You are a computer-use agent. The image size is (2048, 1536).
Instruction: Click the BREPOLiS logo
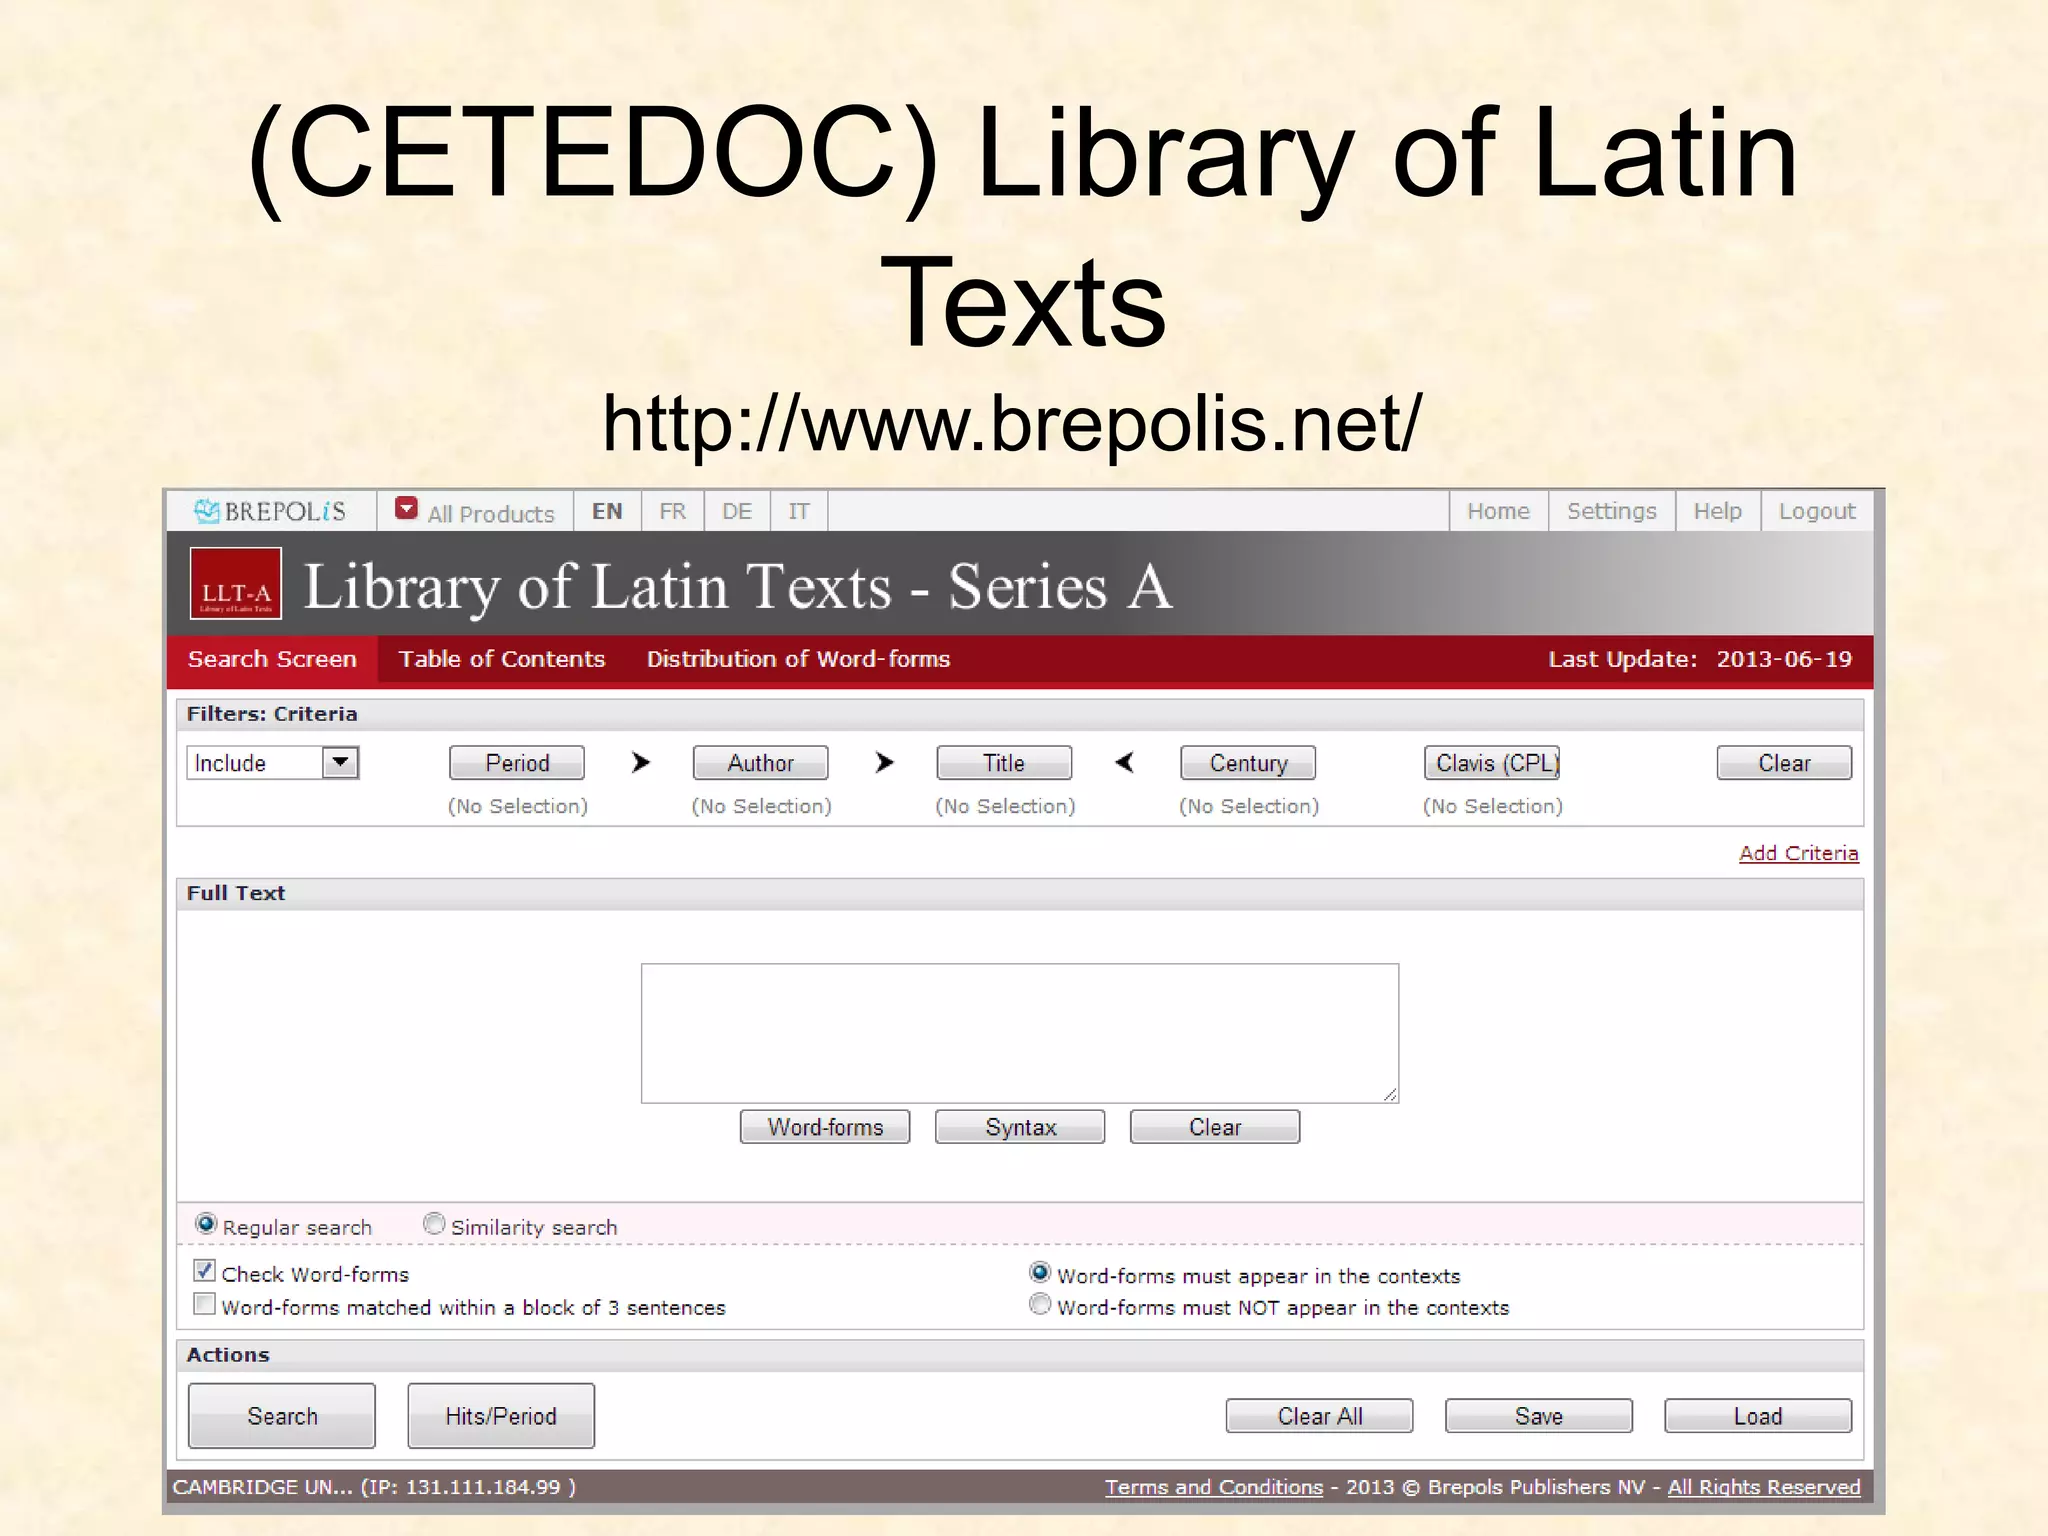tap(270, 511)
